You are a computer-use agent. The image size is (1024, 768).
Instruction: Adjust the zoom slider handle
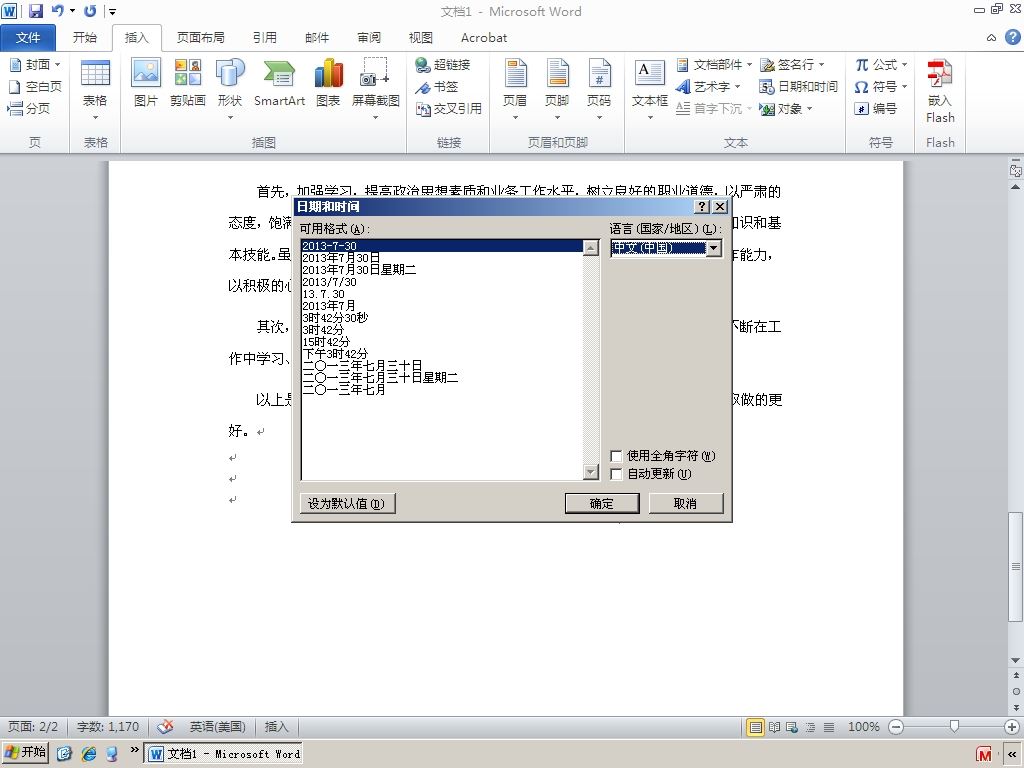954,727
